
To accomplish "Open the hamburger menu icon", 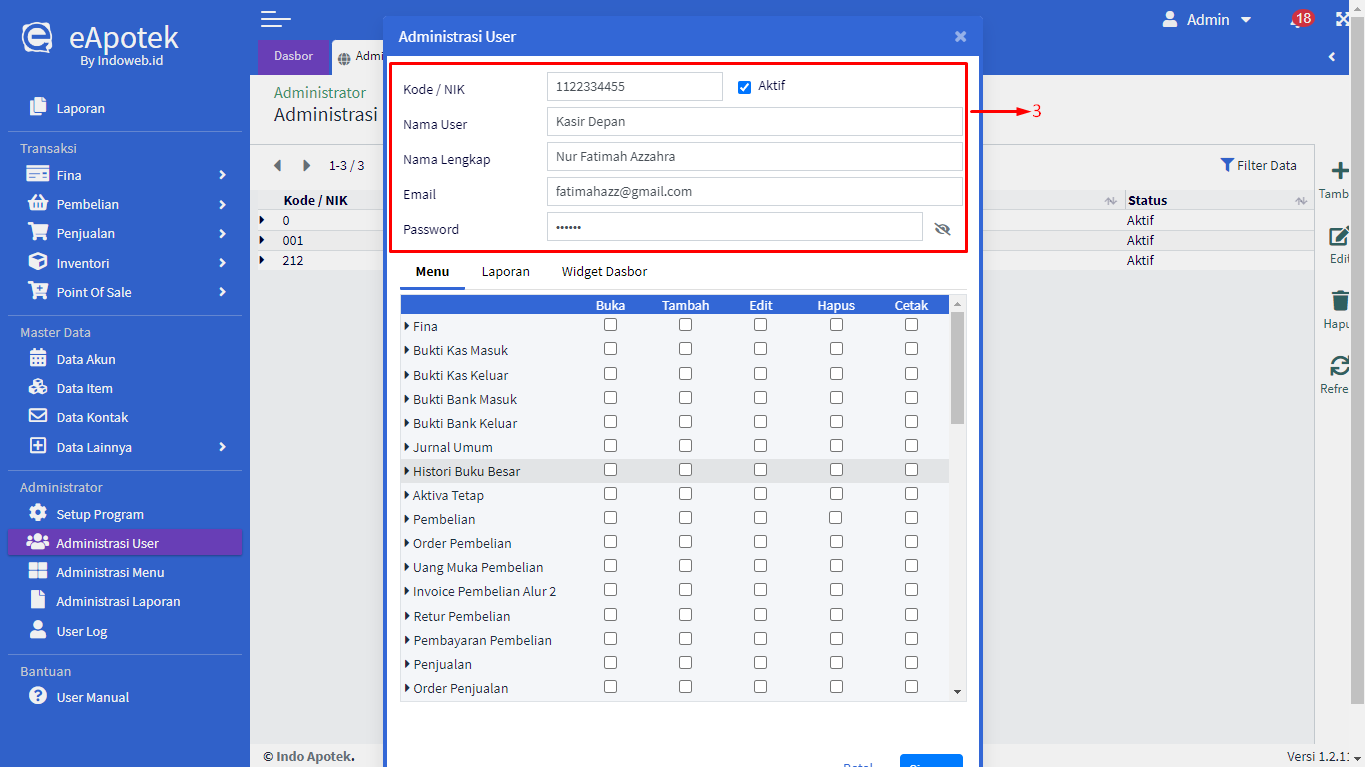I will pyautogui.click(x=275, y=19).
